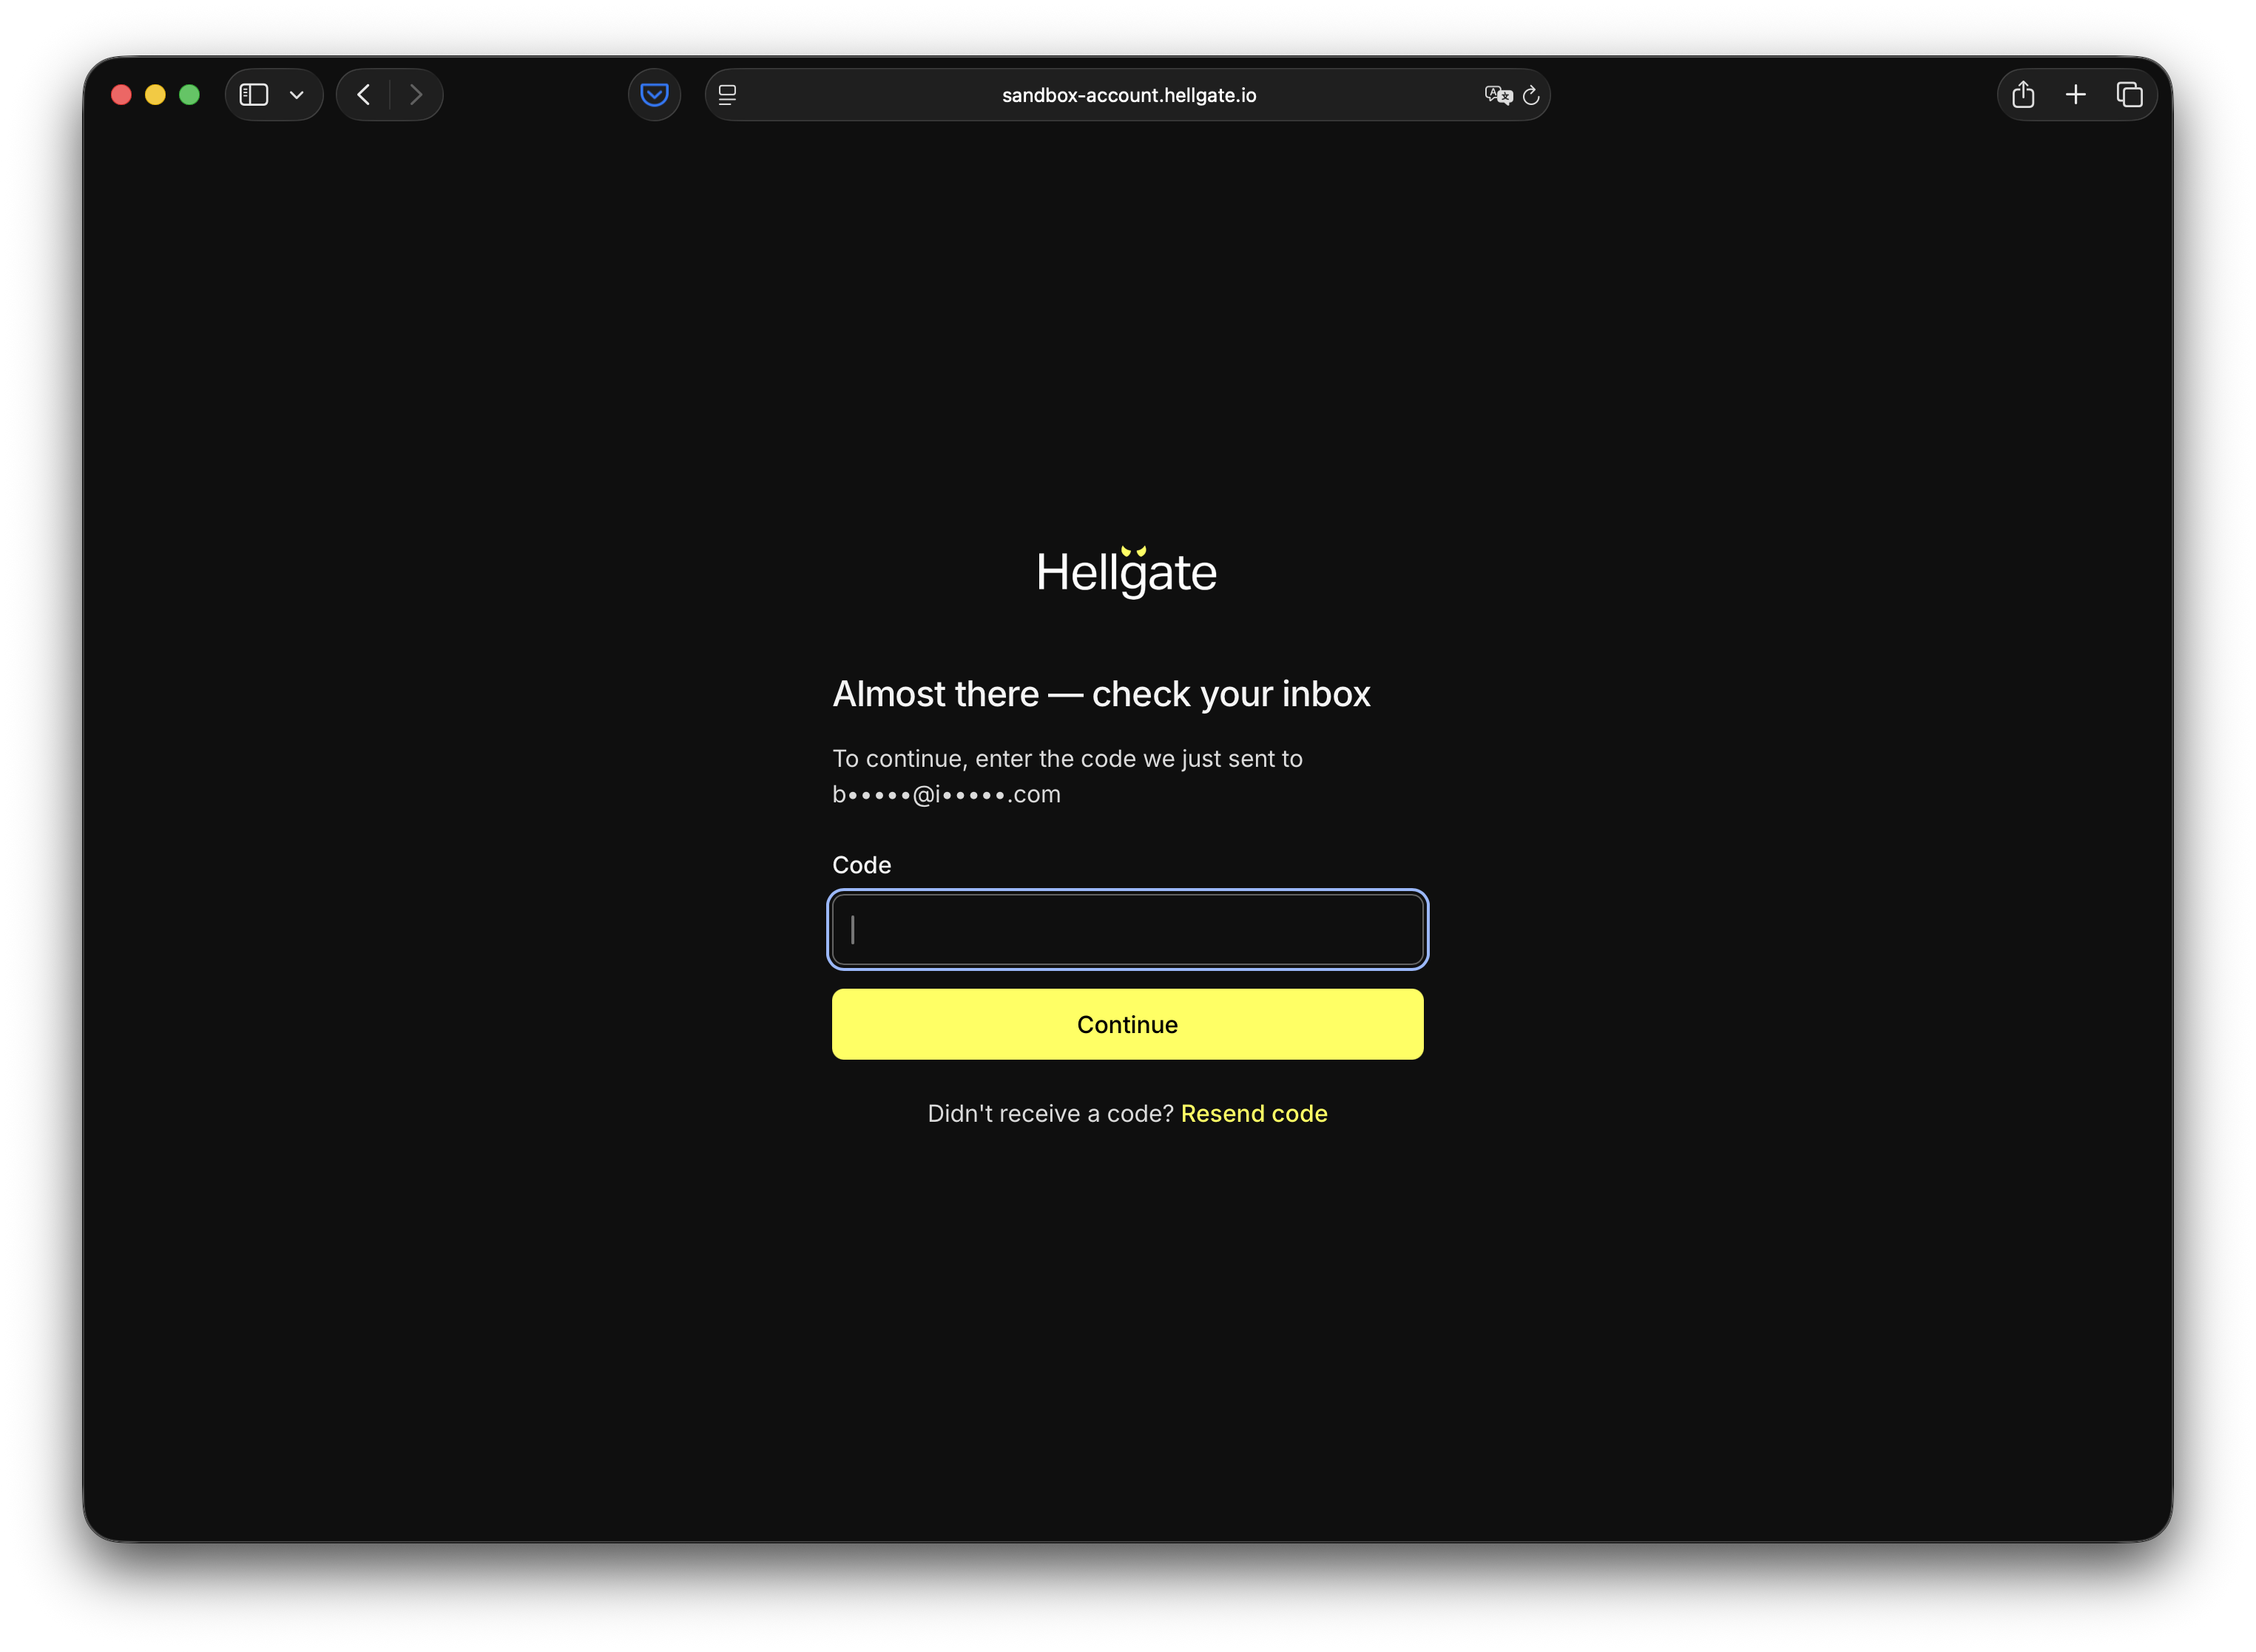Focus the Code input field
This screenshot has width=2256, height=1652.
tap(1128, 930)
